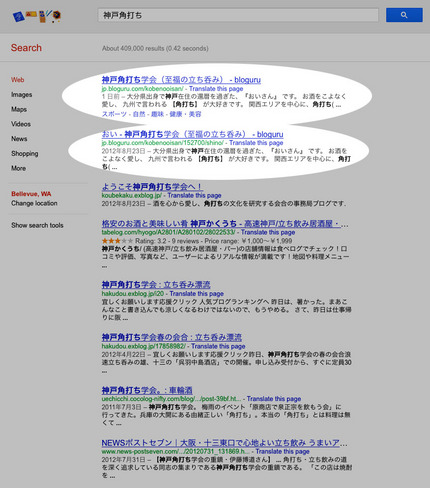
Task: Focus the search box containing 神戸角打ち
Action: click(x=238, y=15)
